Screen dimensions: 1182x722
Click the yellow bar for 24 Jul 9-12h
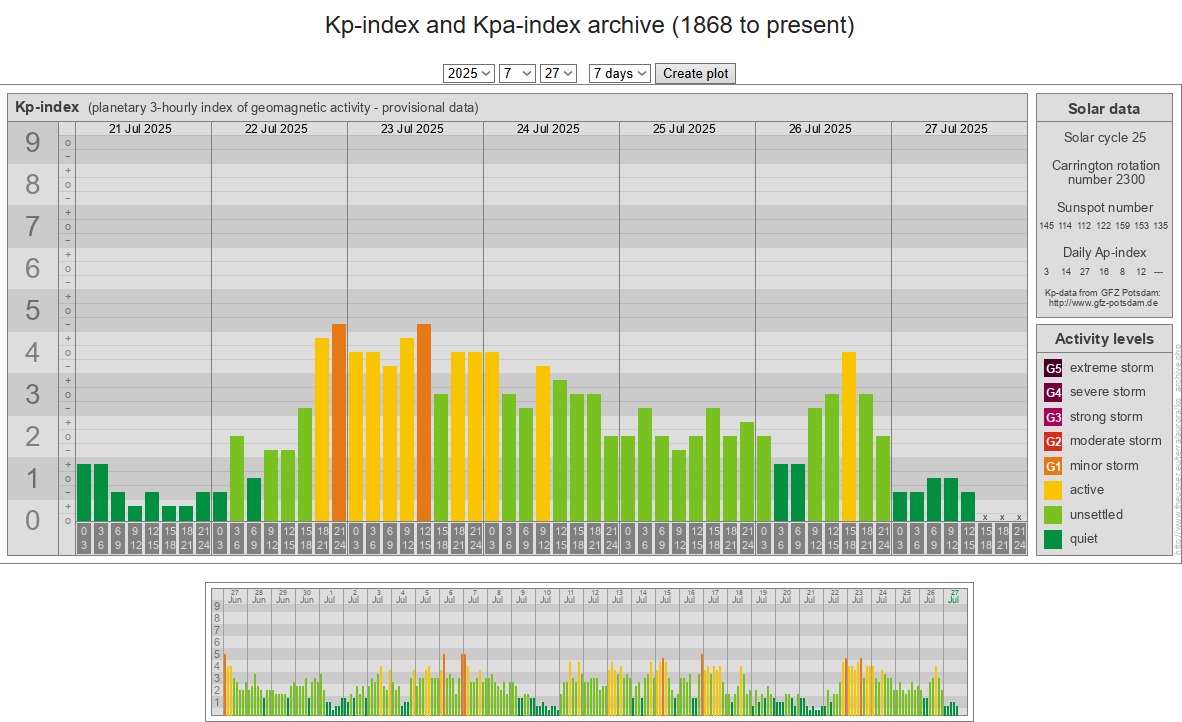click(543, 443)
